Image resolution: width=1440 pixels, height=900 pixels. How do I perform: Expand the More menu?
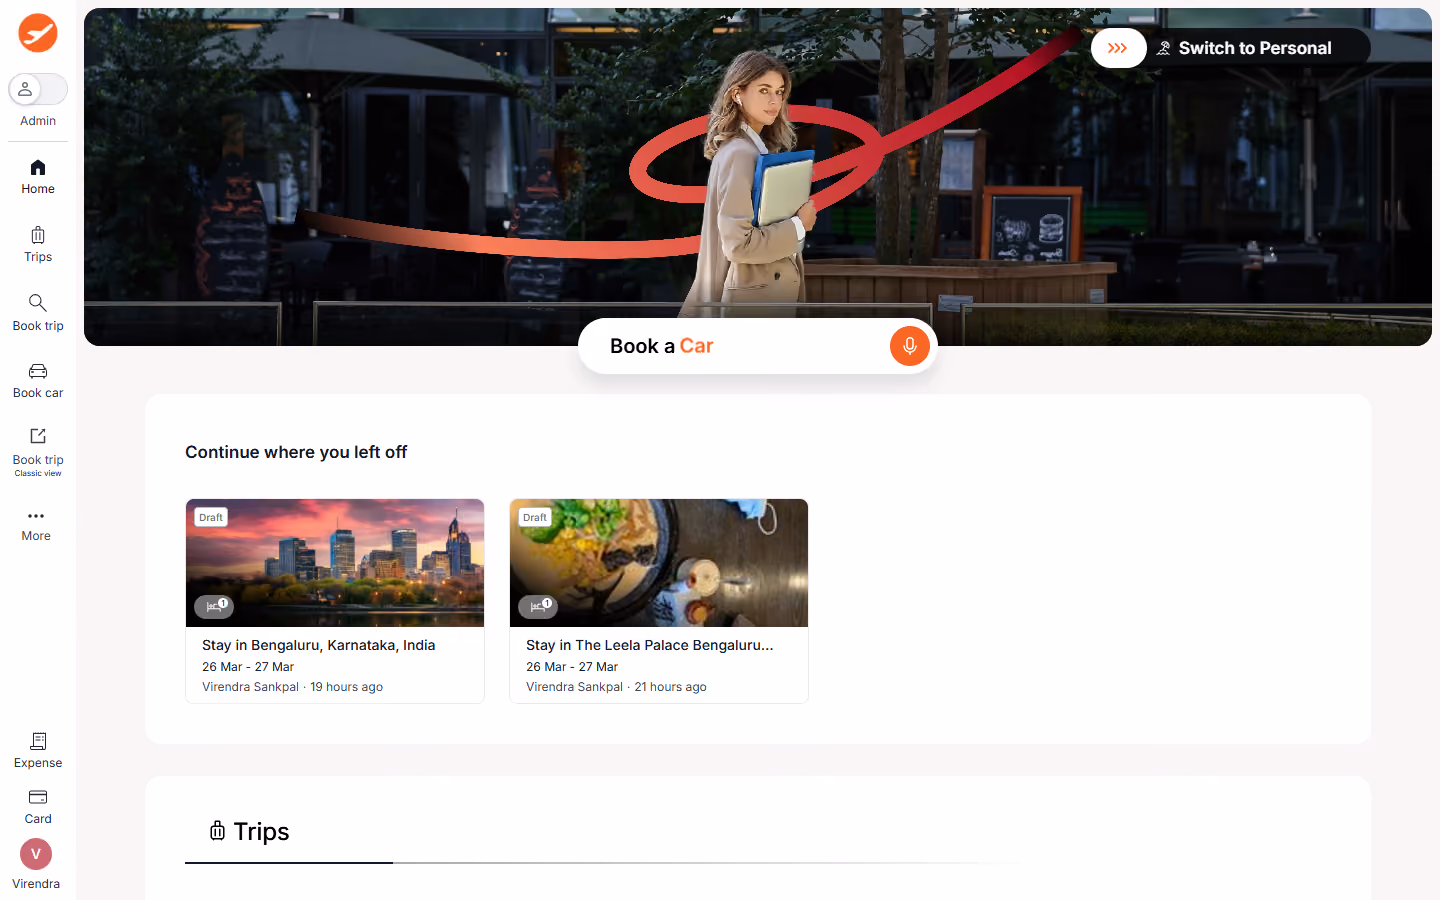(36, 524)
